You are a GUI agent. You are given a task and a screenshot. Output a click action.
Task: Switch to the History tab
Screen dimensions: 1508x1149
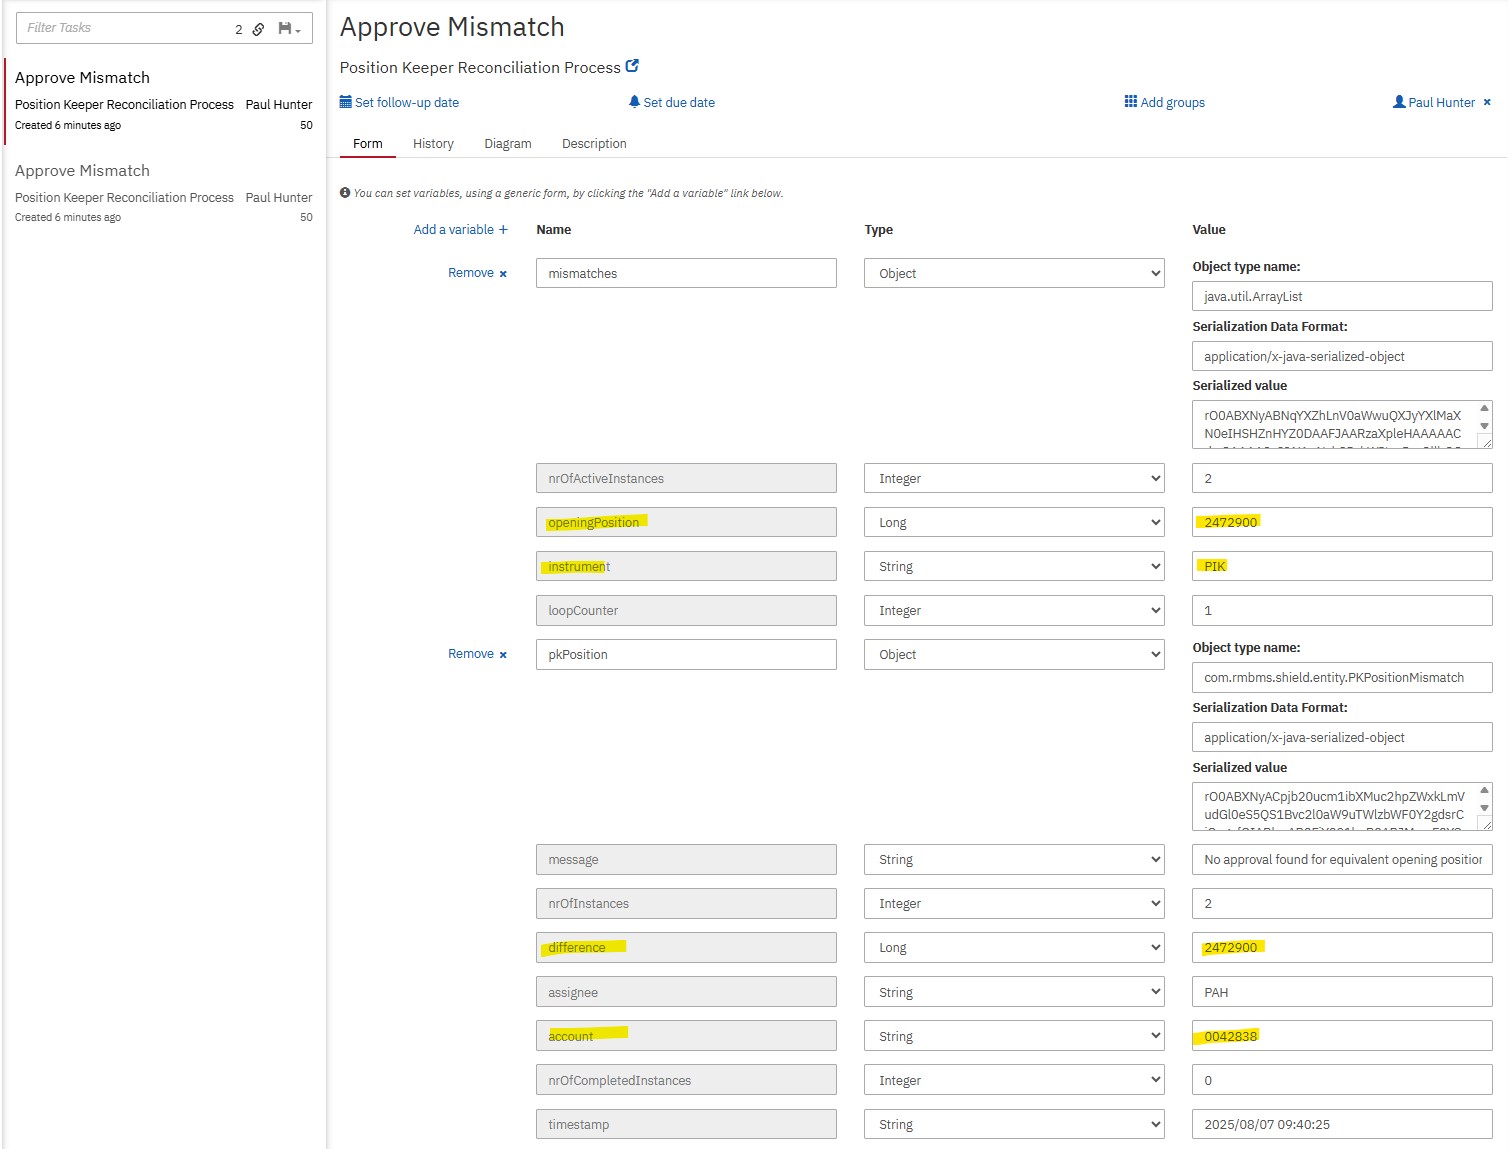point(433,144)
